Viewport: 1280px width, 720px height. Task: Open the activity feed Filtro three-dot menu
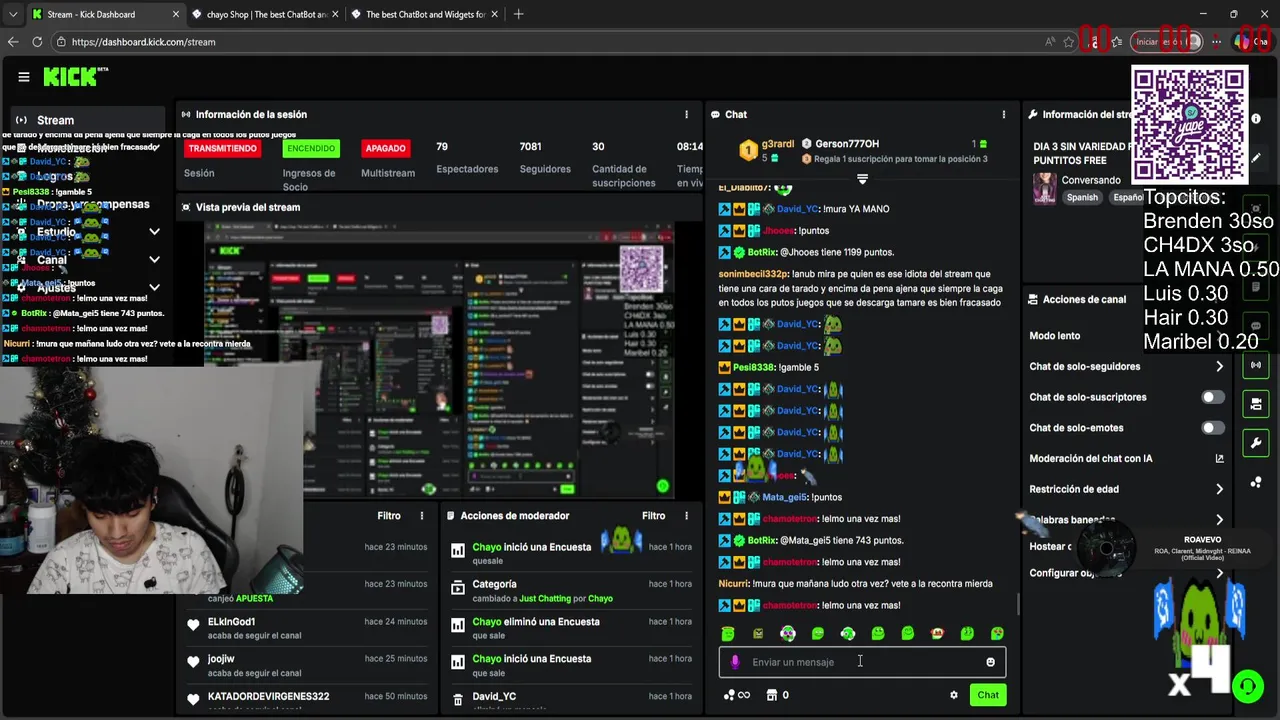coord(422,516)
